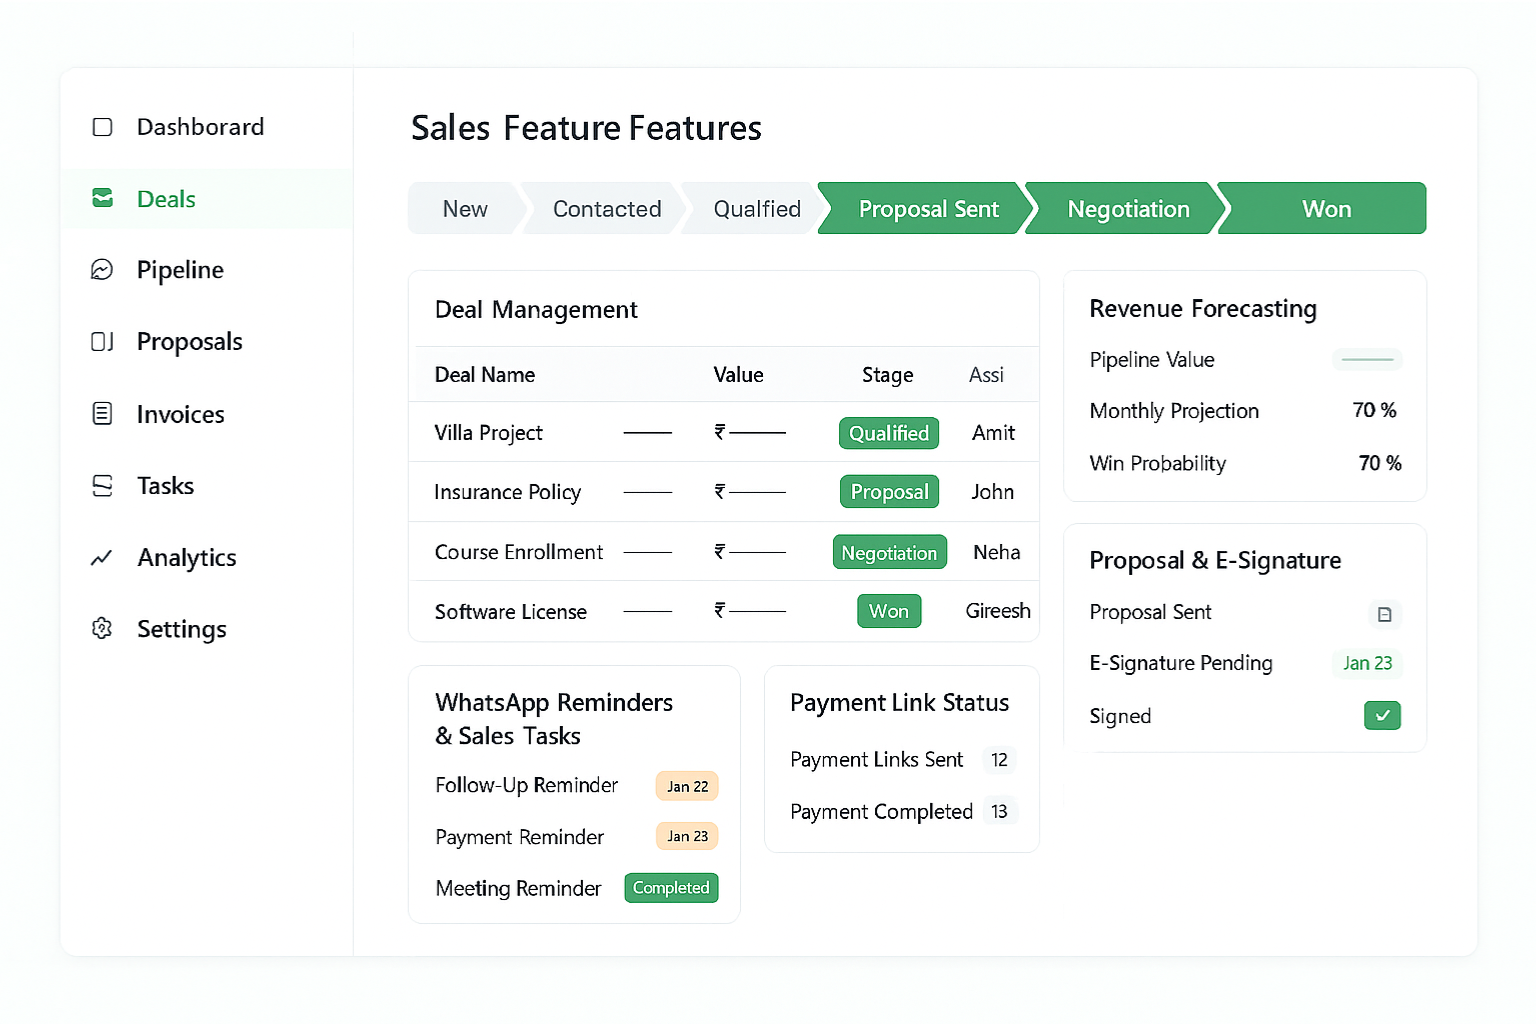Click the Invoices document icon
Viewport: 1536px width, 1024px height.
tap(101, 413)
